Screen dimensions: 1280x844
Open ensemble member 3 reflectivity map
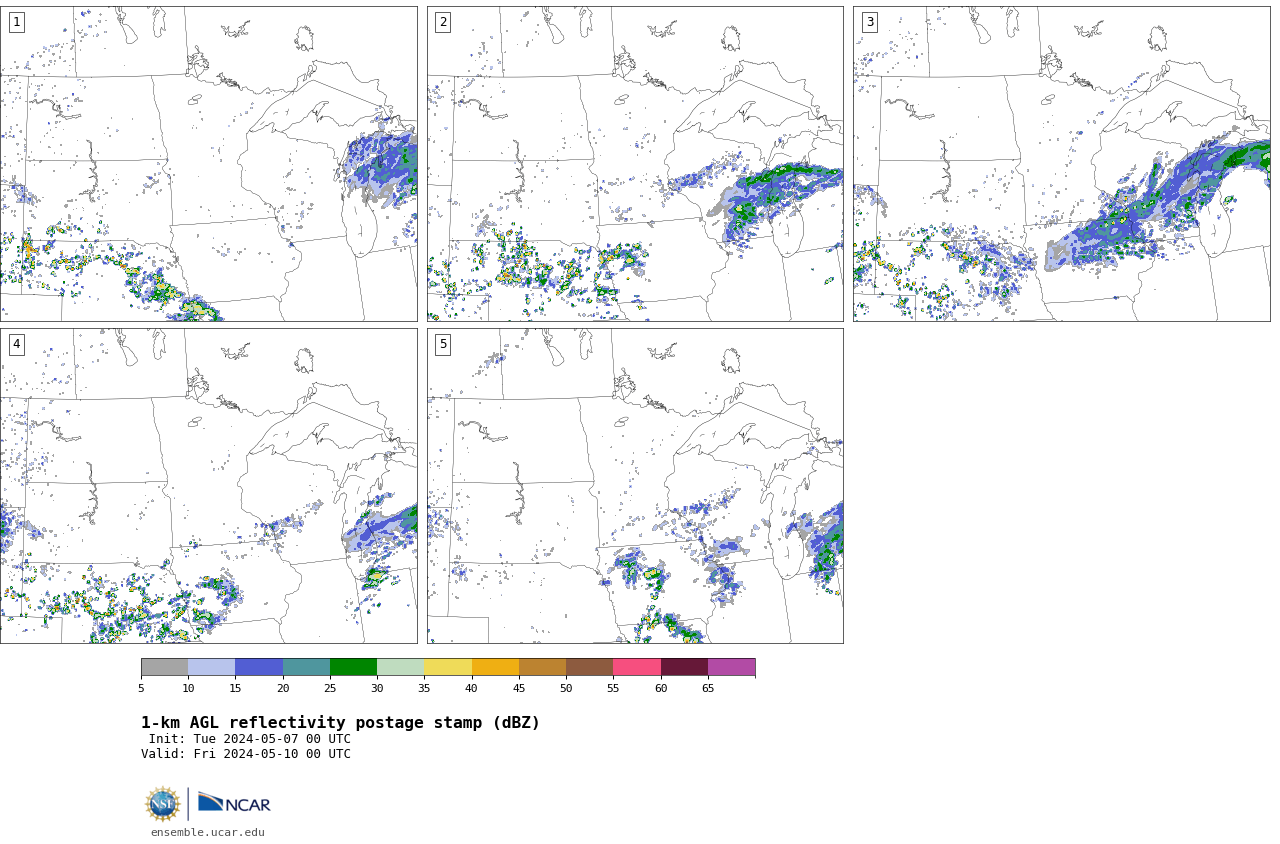point(1062,164)
